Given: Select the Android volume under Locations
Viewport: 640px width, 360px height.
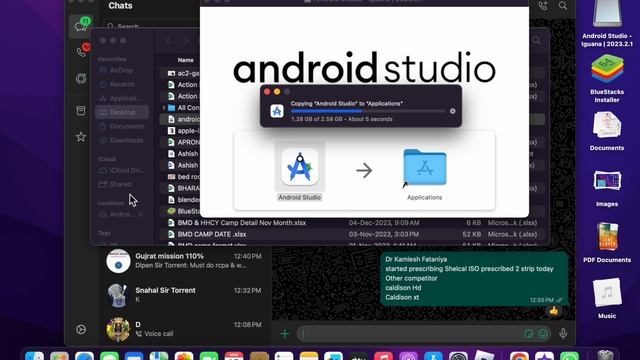Looking at the screenshot, I should [121, 214].
